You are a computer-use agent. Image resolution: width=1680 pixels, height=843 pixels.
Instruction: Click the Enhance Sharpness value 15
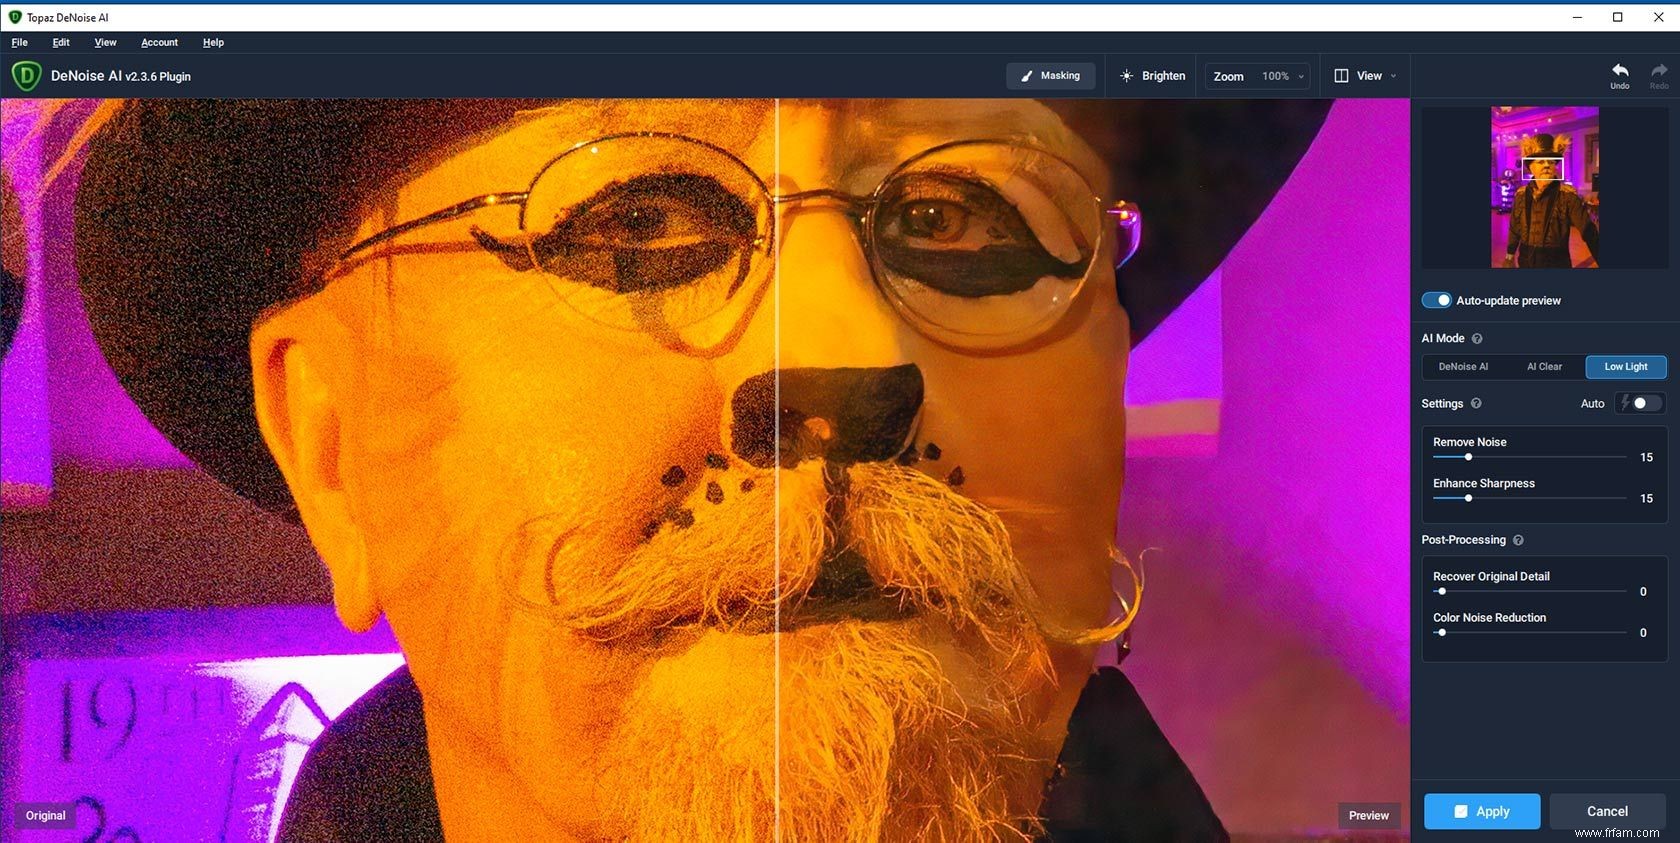point(1646,498)
